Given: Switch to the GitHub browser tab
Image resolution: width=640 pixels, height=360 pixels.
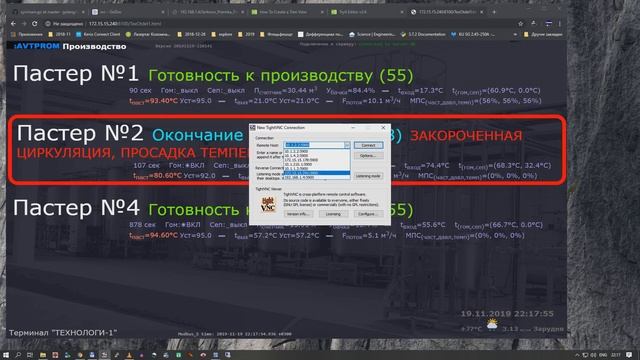Looking at the screenshot, I should point(49,12).
